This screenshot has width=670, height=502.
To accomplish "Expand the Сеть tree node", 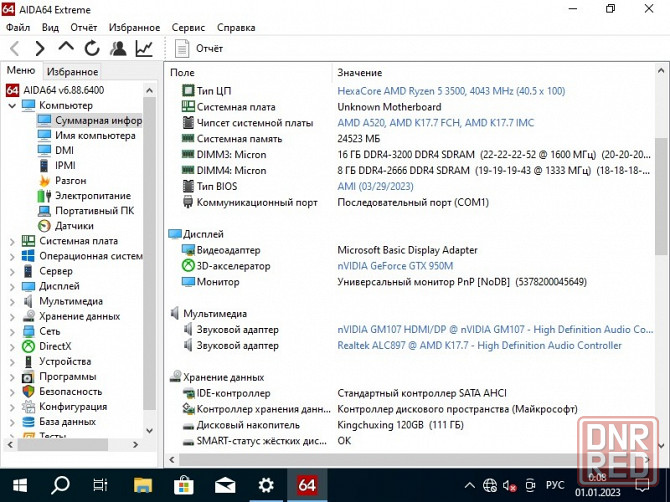I will coord(12,332).
